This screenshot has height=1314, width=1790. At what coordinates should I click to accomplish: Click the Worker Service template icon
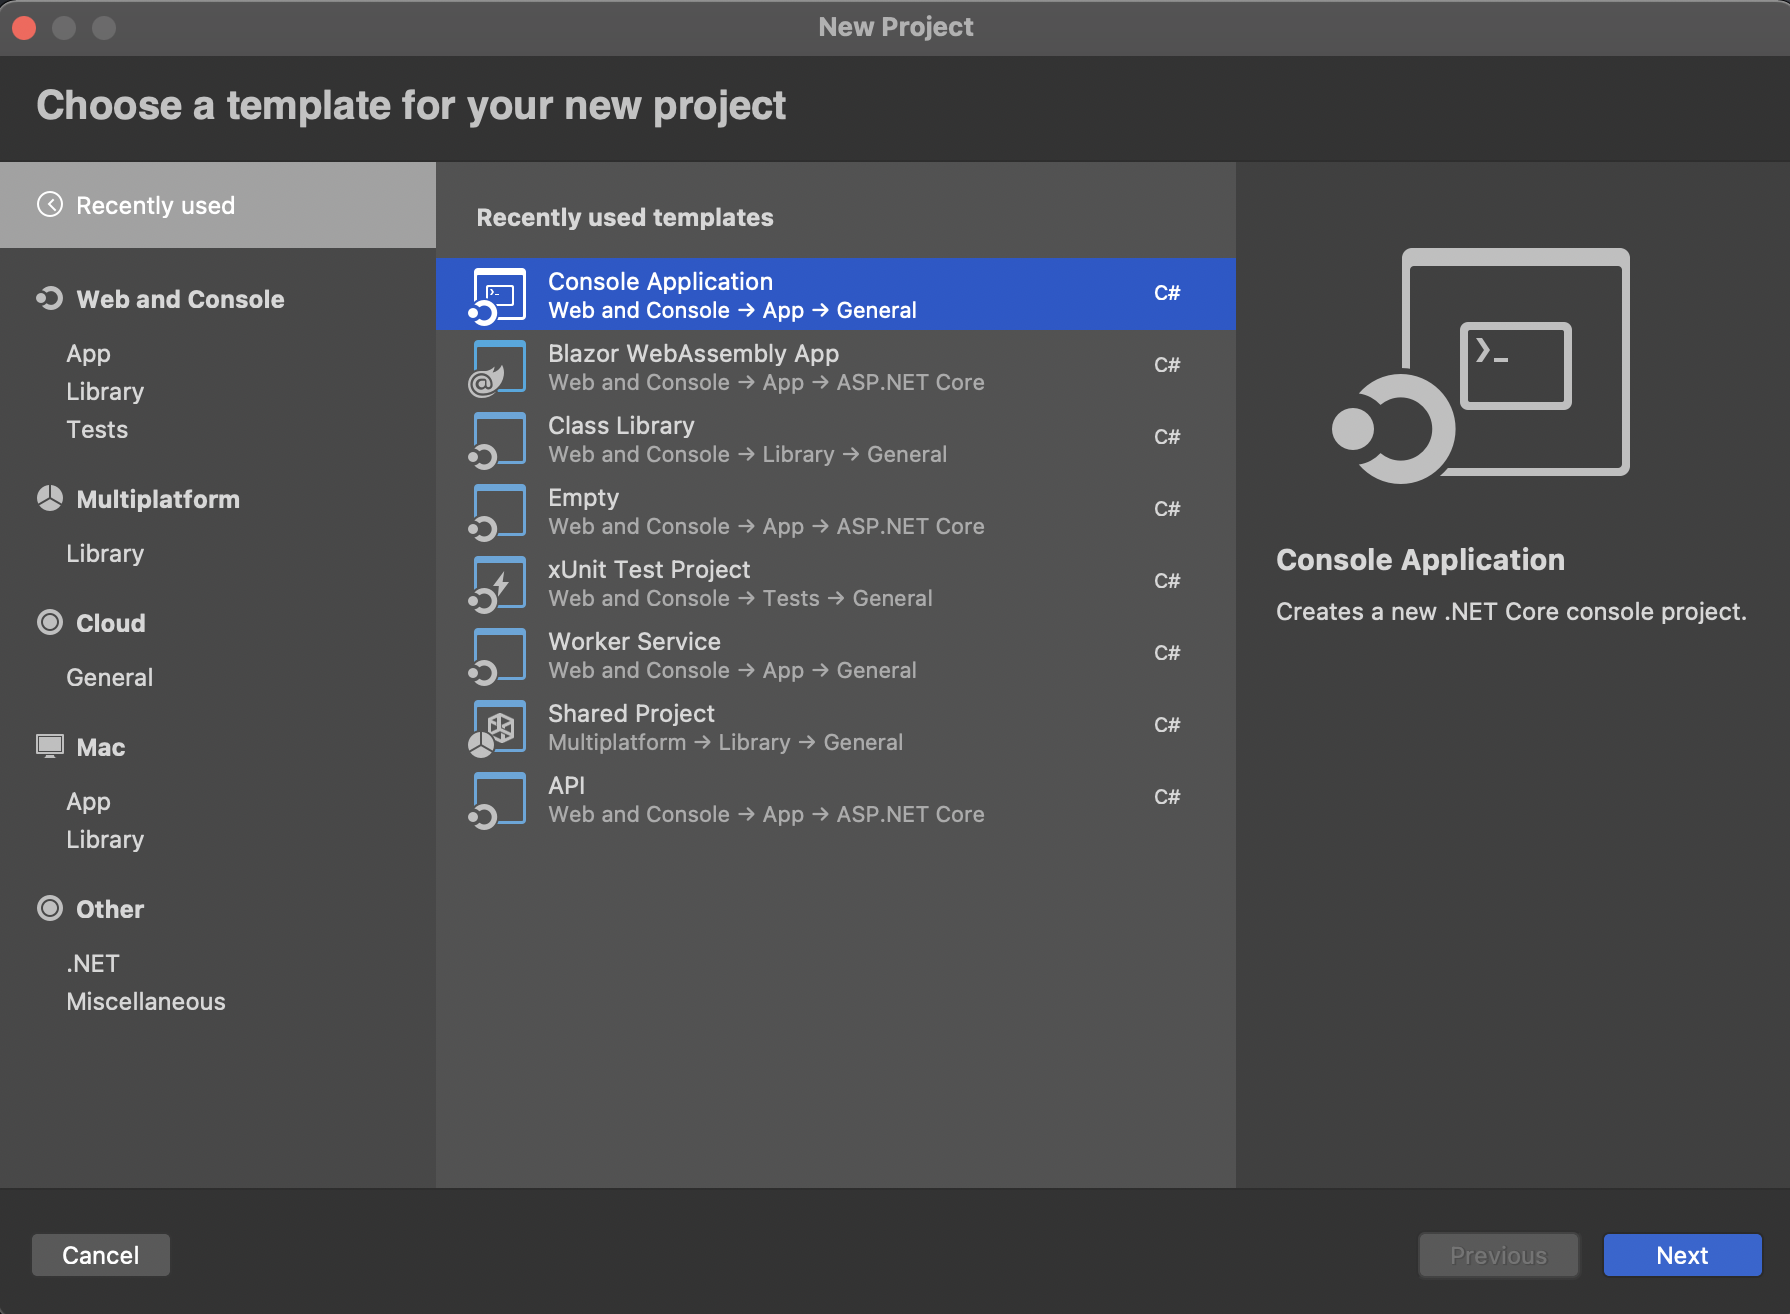pyautogui.click(x=497, y=654)
